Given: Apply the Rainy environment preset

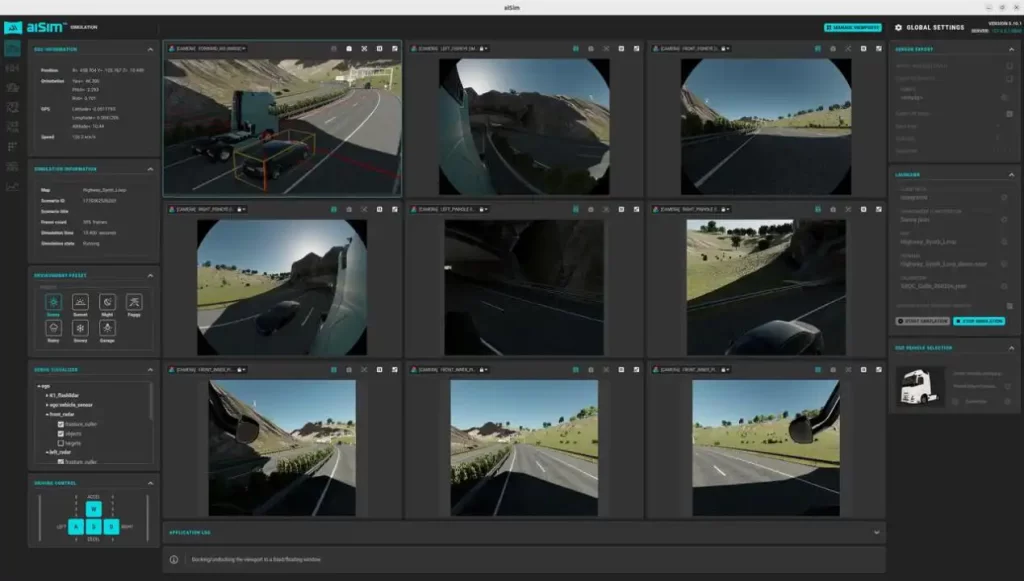Looking at the screenshot, I should point(53,329).
